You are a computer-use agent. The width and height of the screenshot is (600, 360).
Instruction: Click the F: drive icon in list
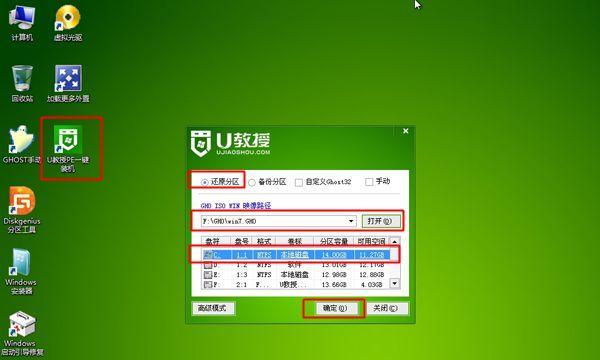click(x=208, y=285)
